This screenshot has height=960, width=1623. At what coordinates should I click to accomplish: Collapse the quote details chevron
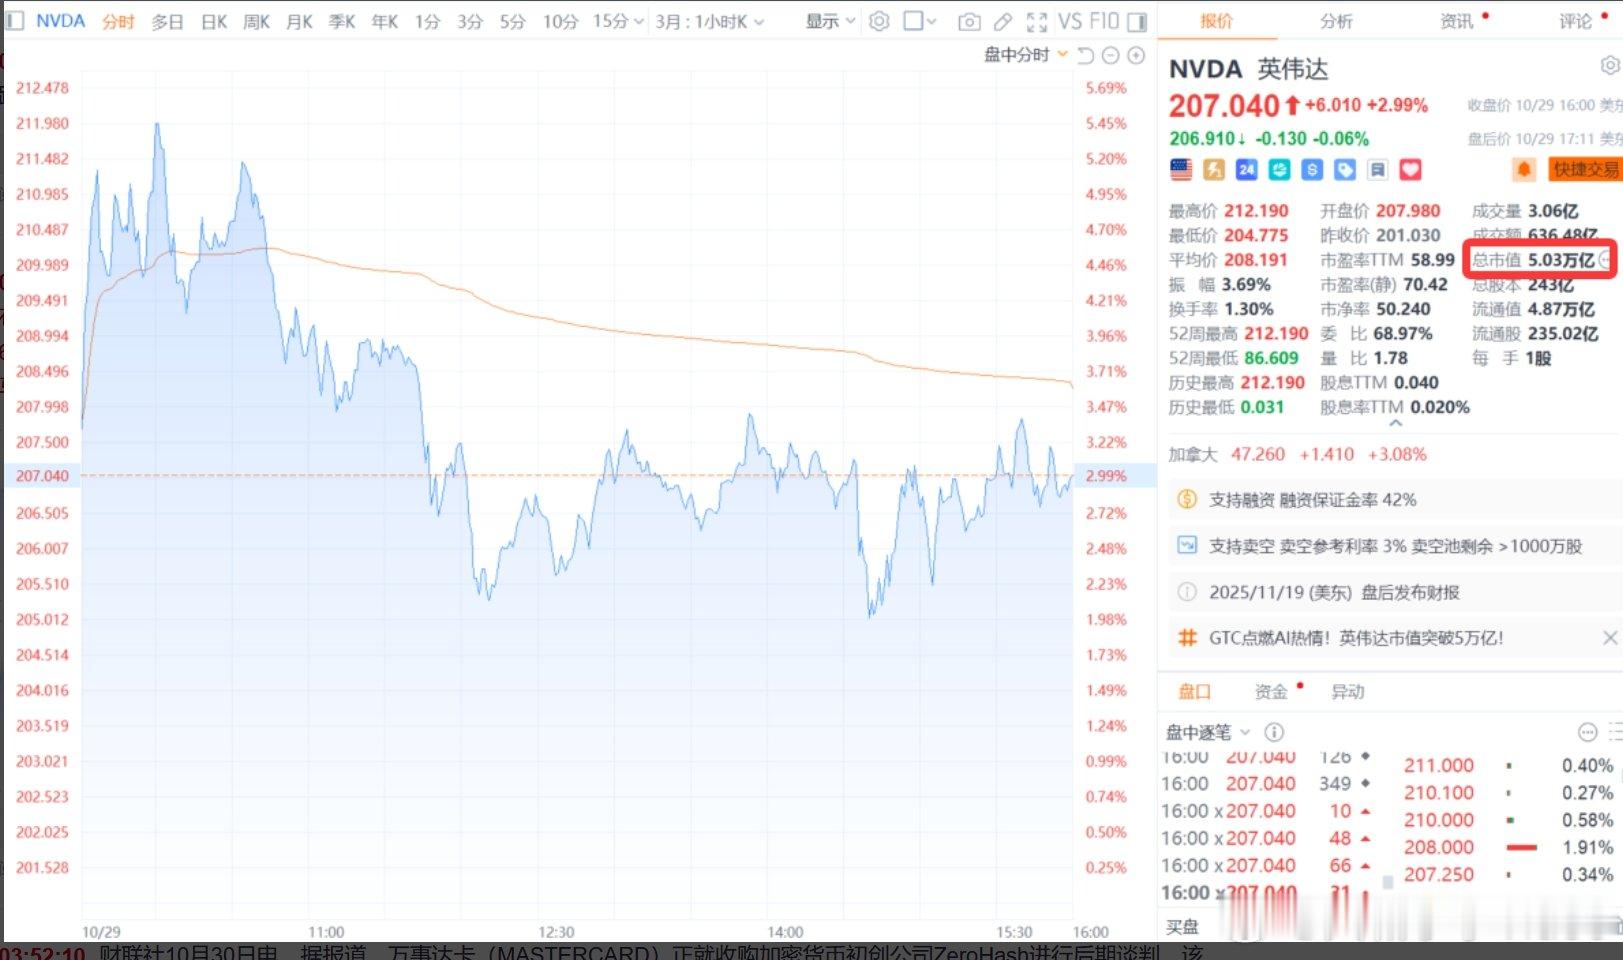coord(1396,423)
